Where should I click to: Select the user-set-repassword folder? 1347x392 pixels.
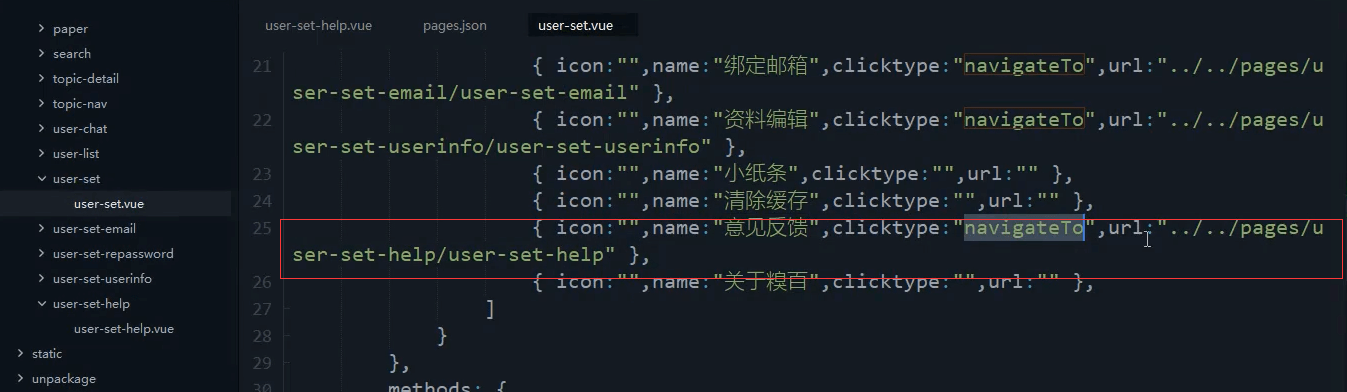(113, 254)
